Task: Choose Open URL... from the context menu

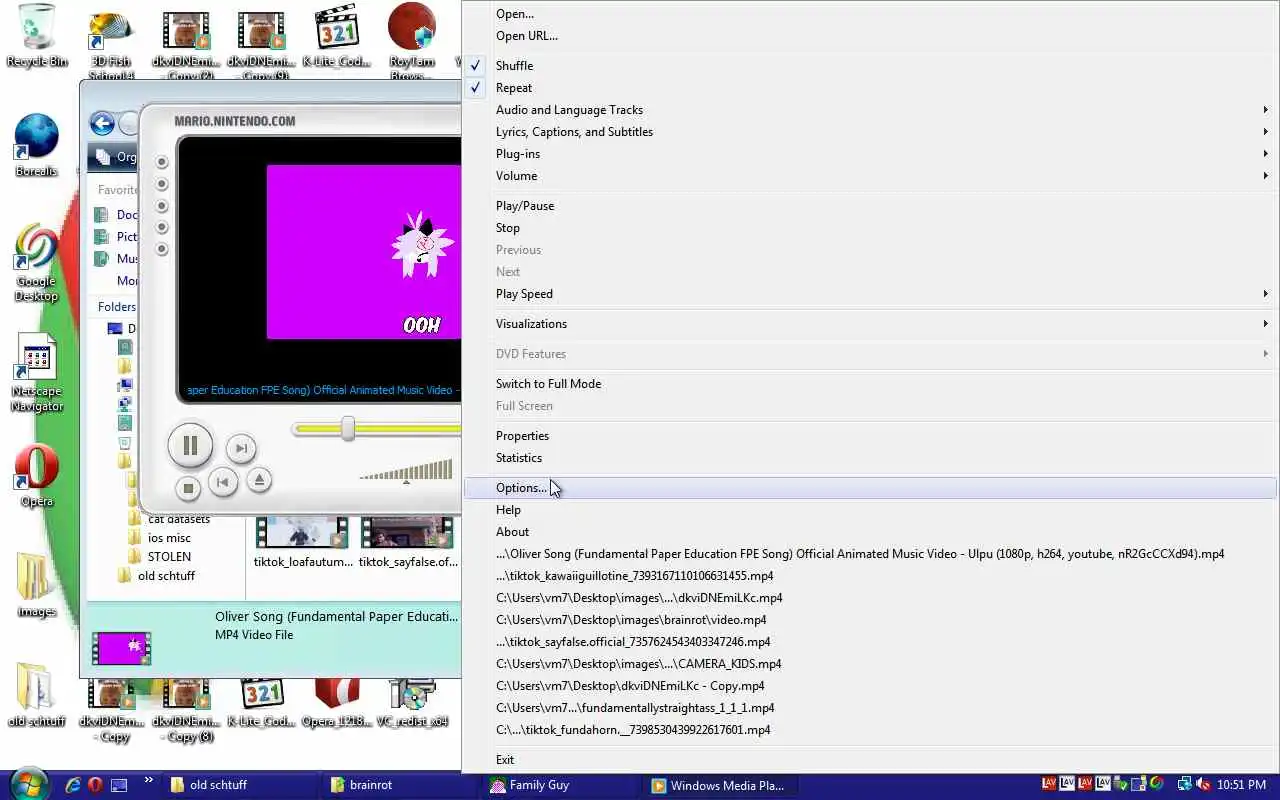Action: click(x=869, y=36)
